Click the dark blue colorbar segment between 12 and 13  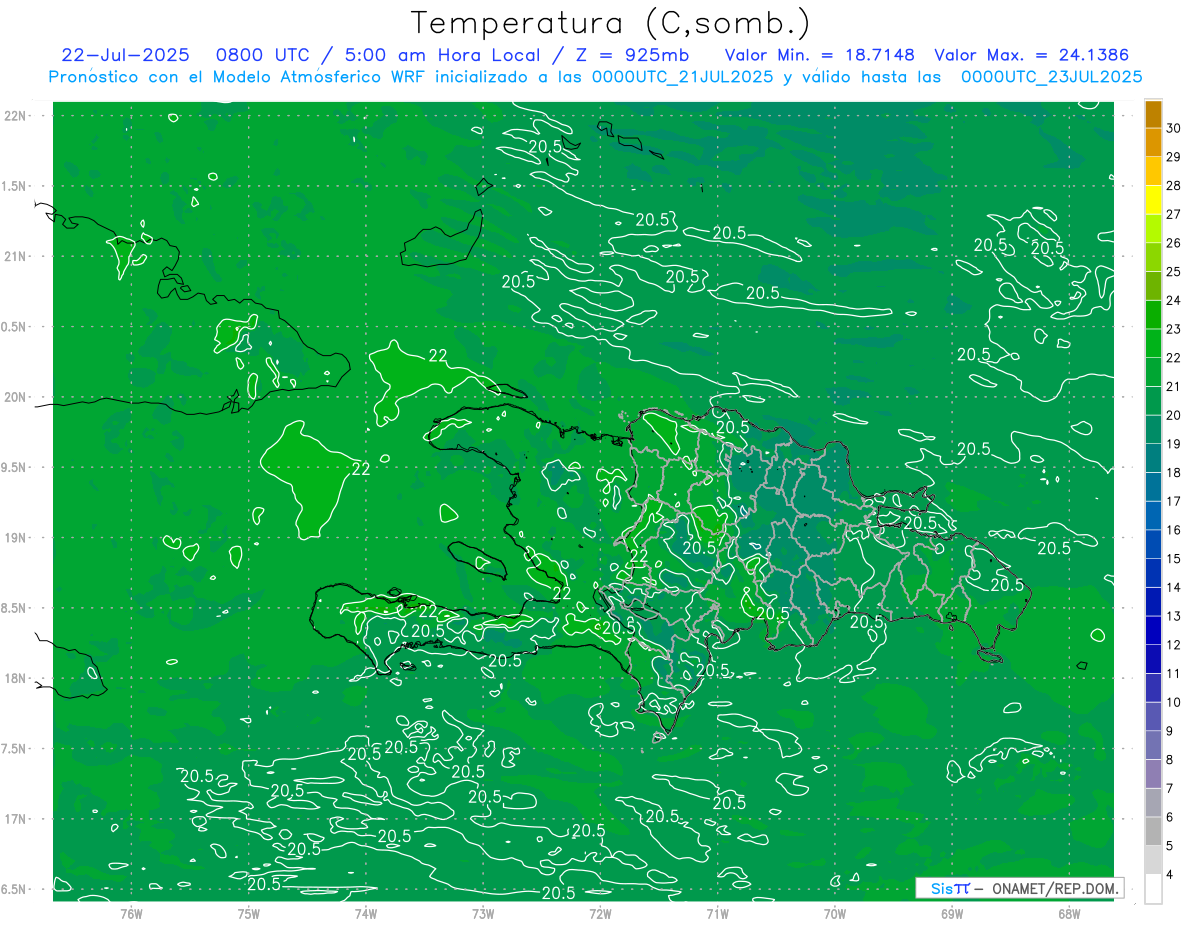1153,630
